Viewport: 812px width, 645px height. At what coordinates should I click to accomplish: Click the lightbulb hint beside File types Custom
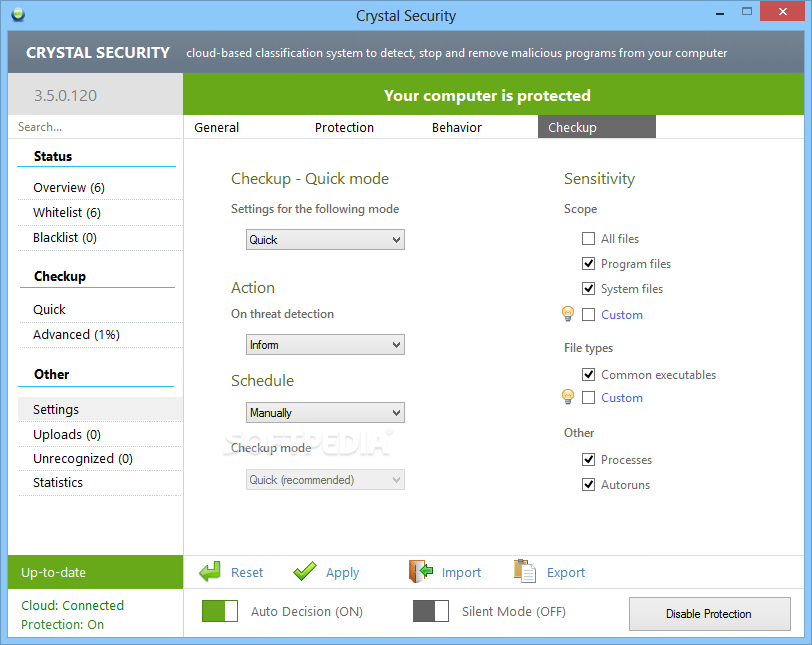(x=568, y=397)
